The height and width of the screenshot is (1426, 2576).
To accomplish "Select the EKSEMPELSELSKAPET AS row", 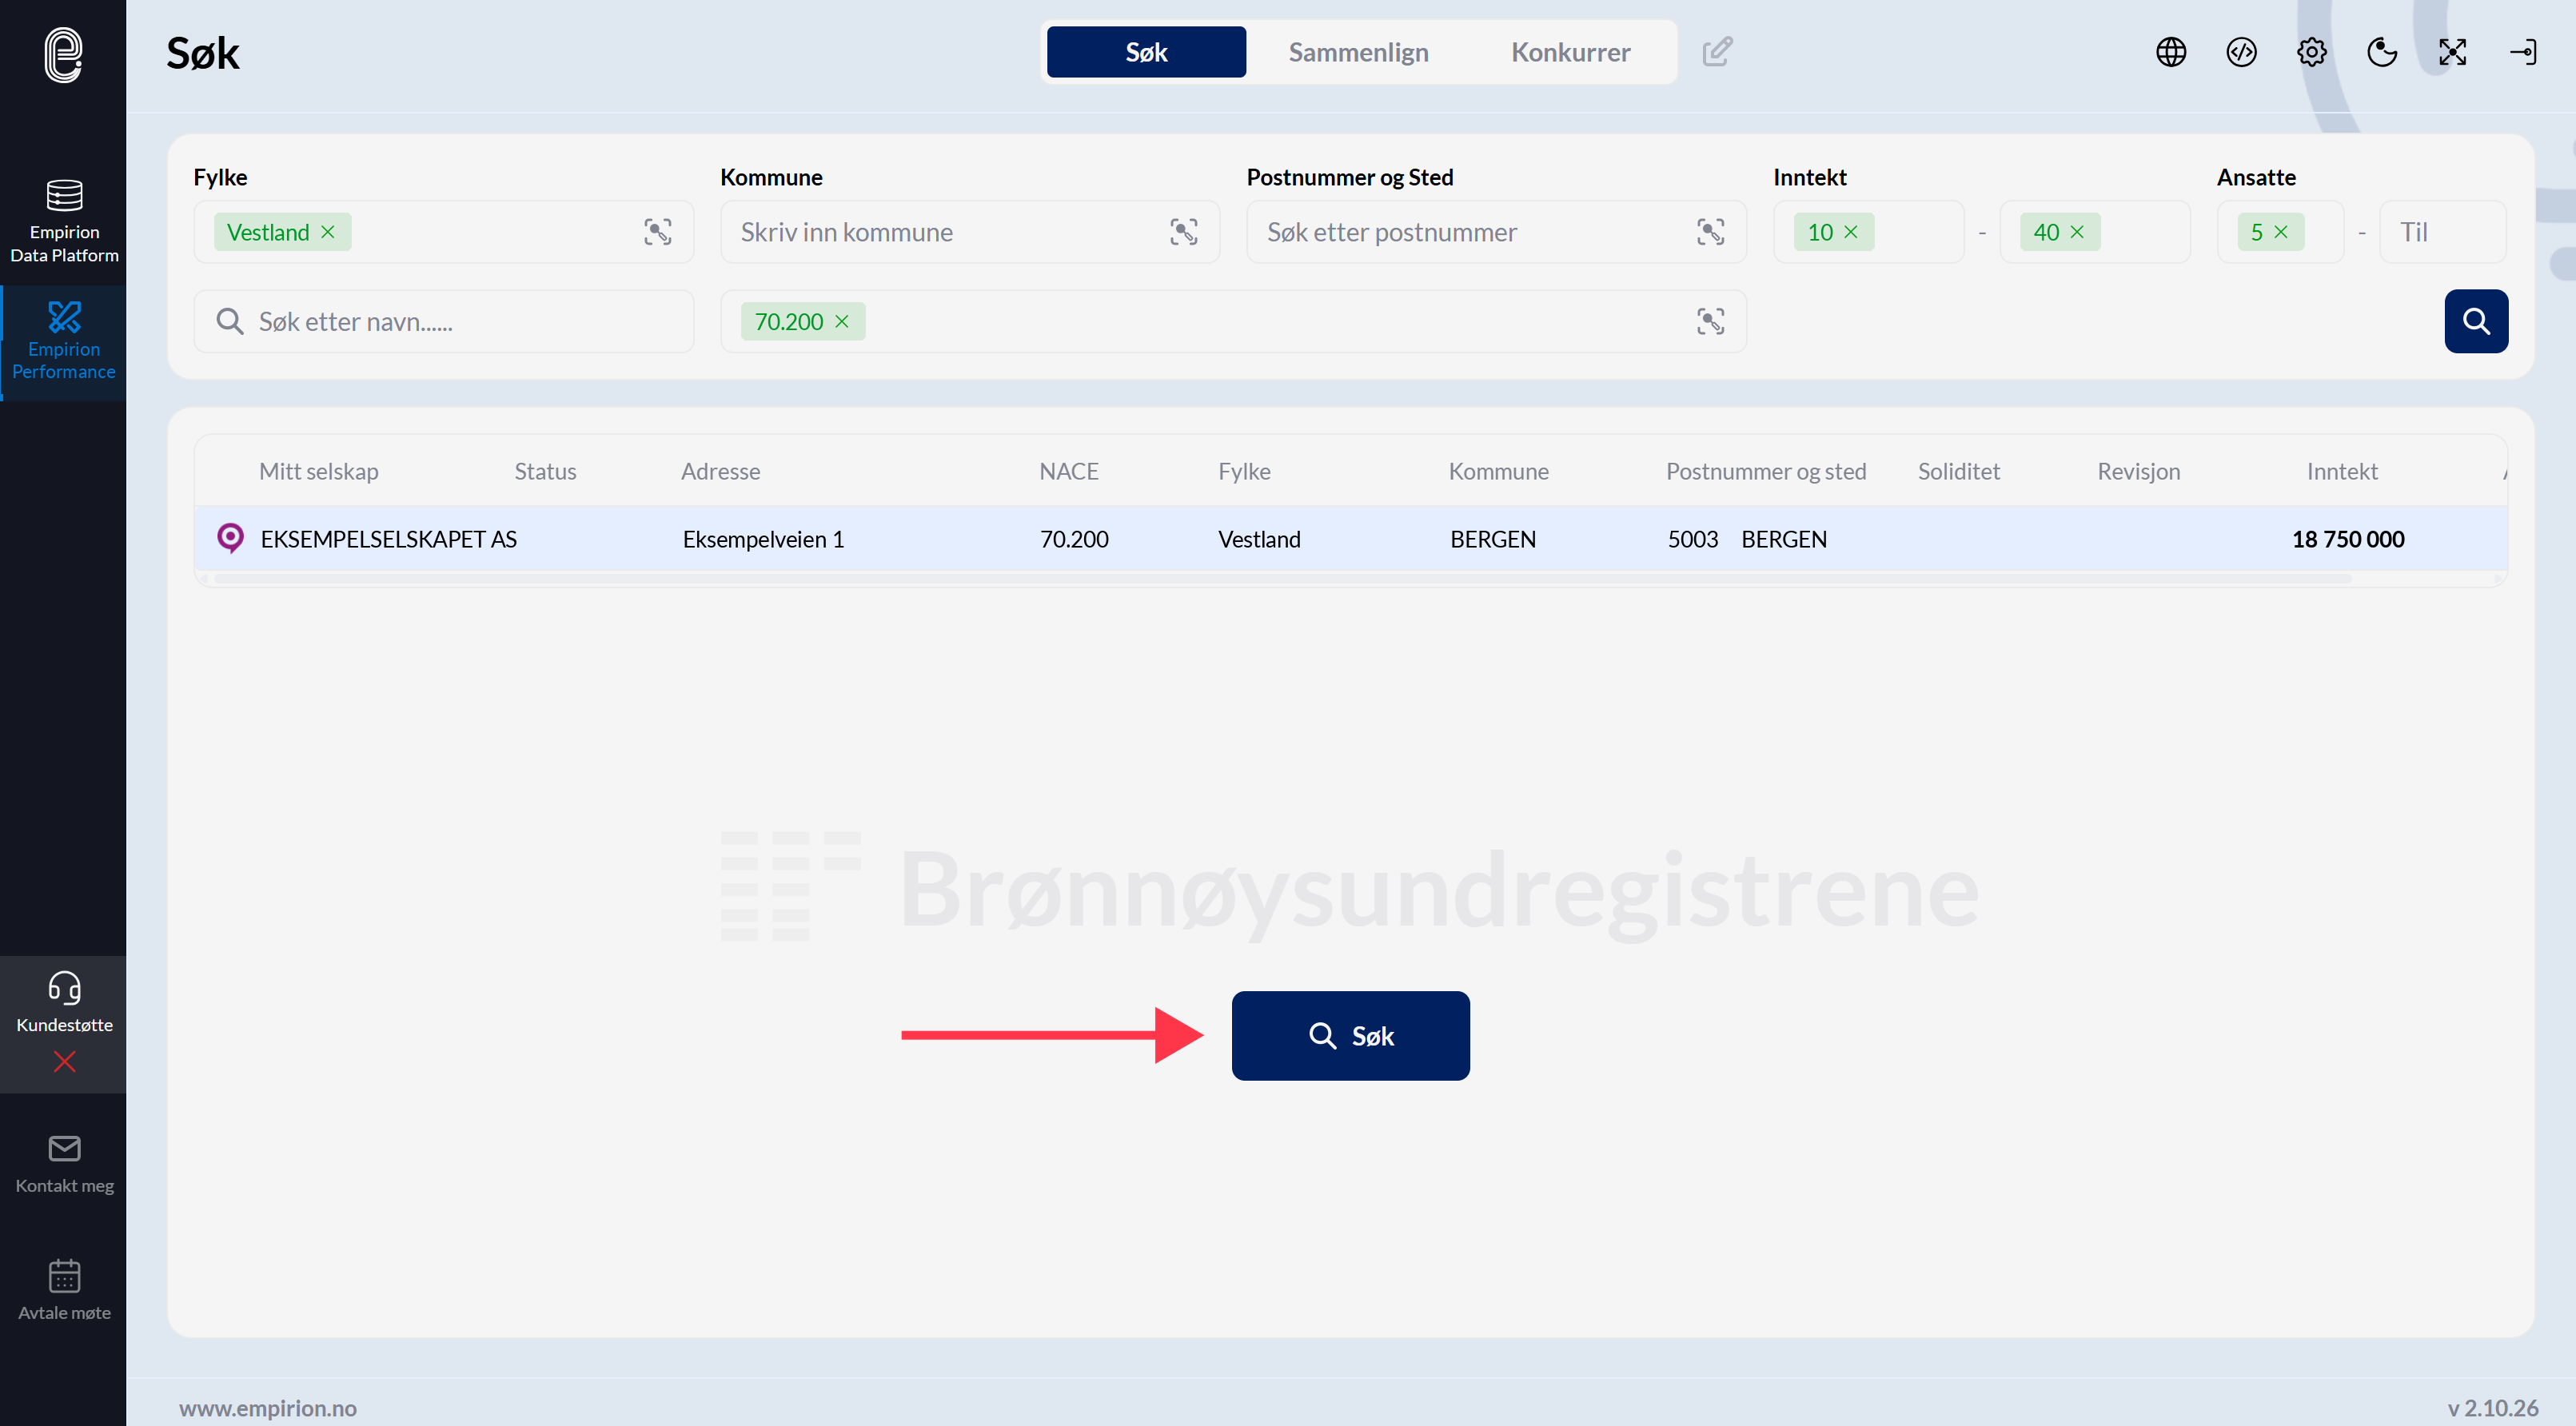I will (x=1350, y=539).
